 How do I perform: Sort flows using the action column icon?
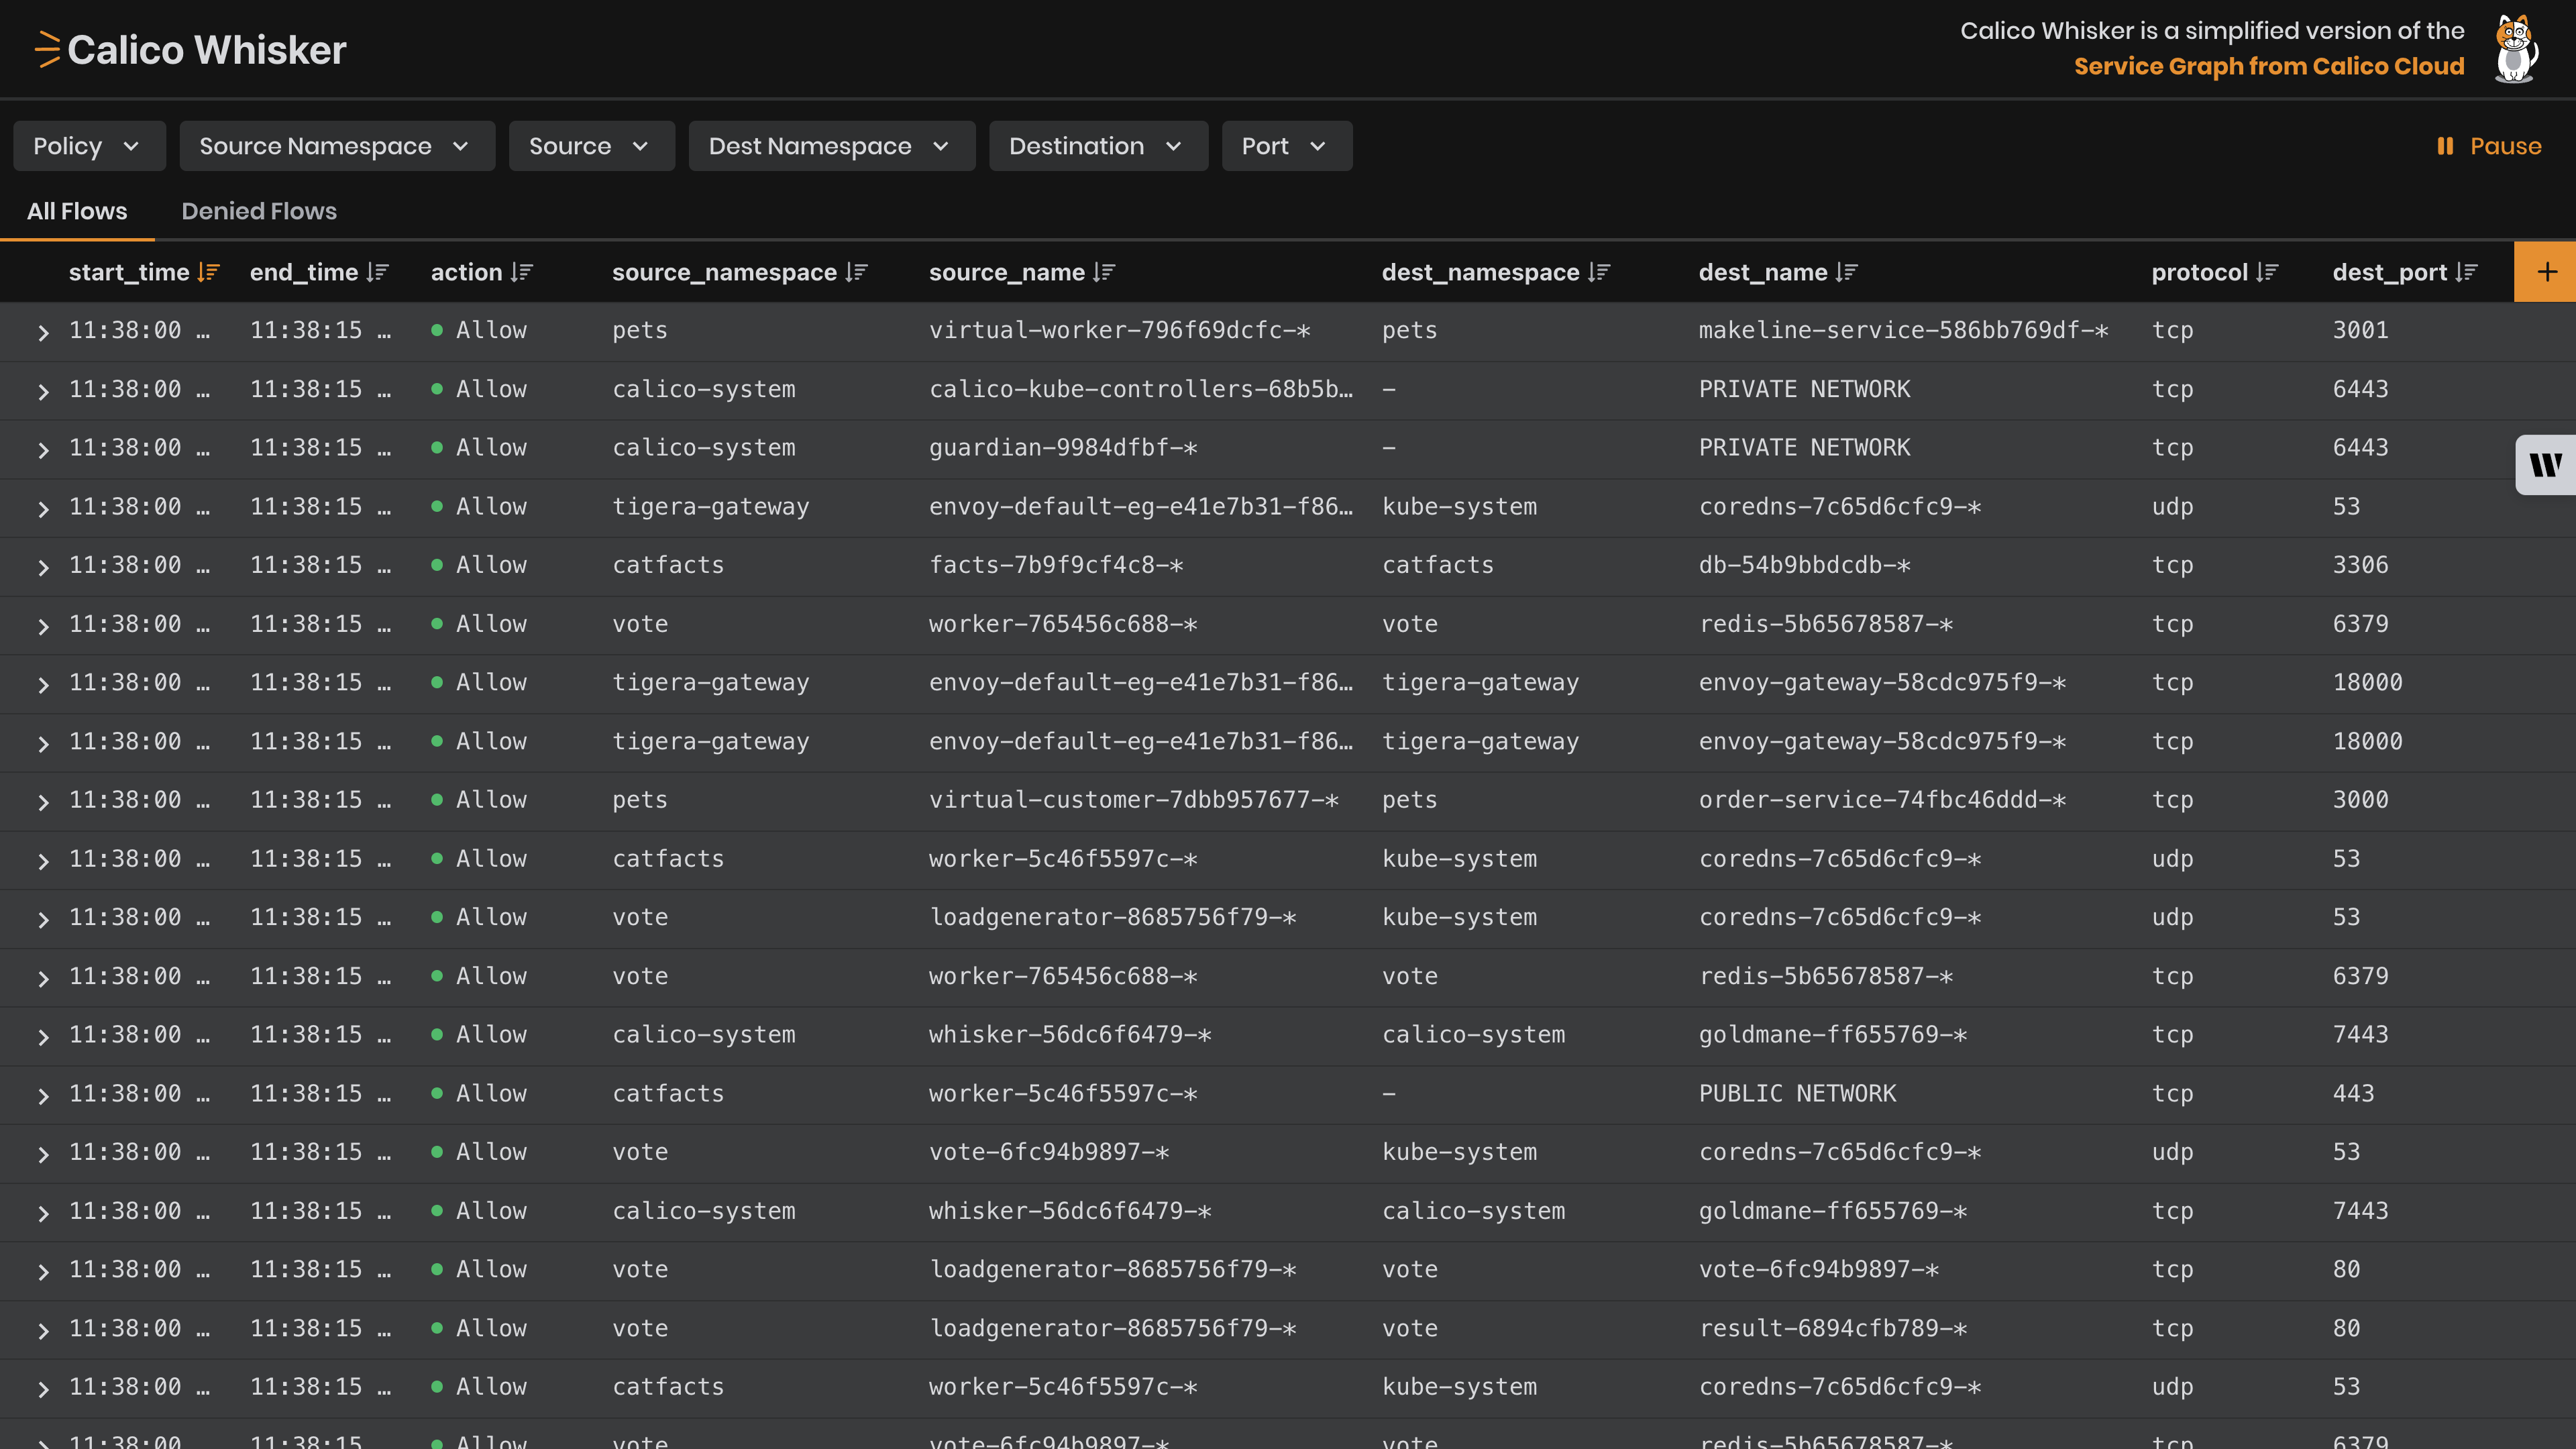[521, 272]
